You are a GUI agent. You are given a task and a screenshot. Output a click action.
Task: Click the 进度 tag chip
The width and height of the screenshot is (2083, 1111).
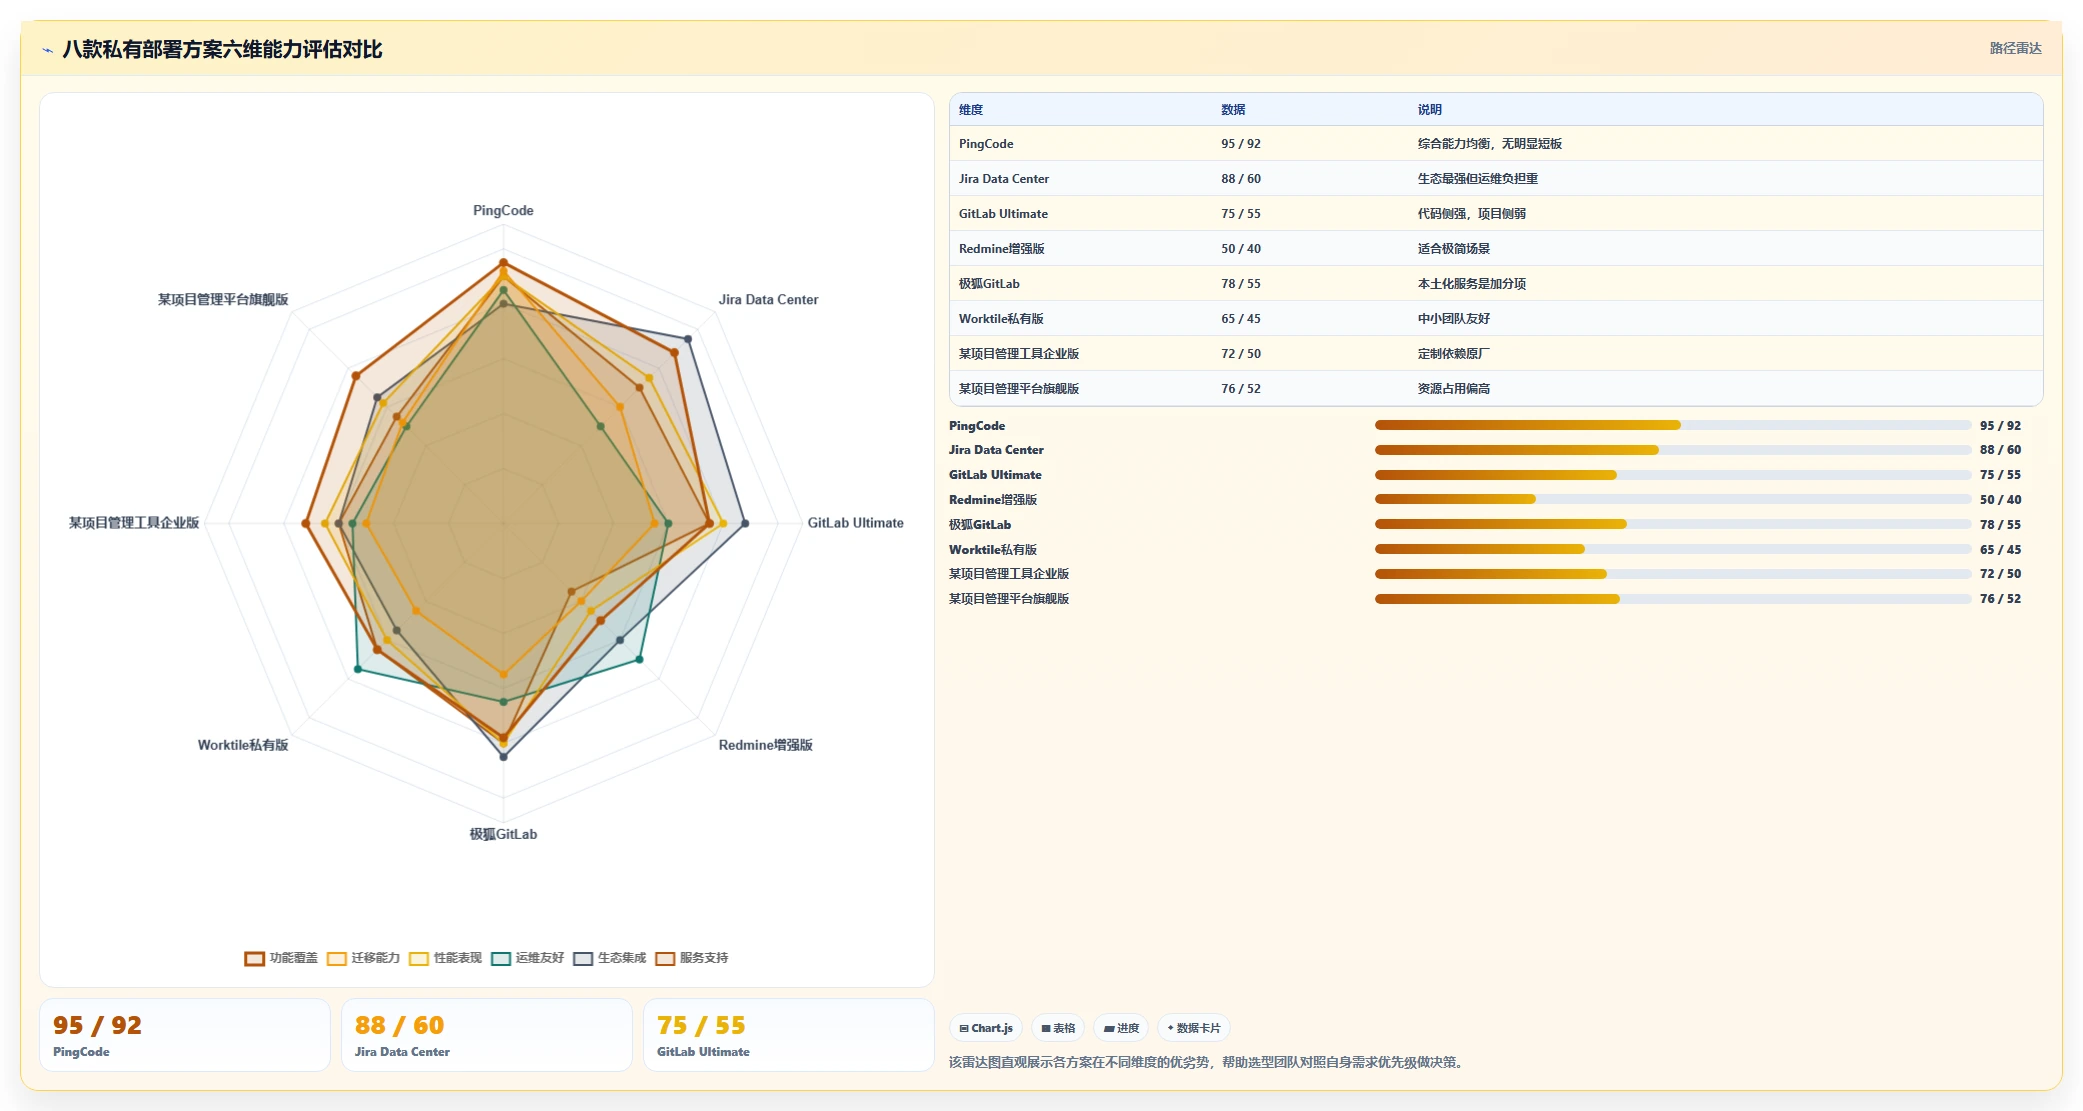[1121, 1028]
